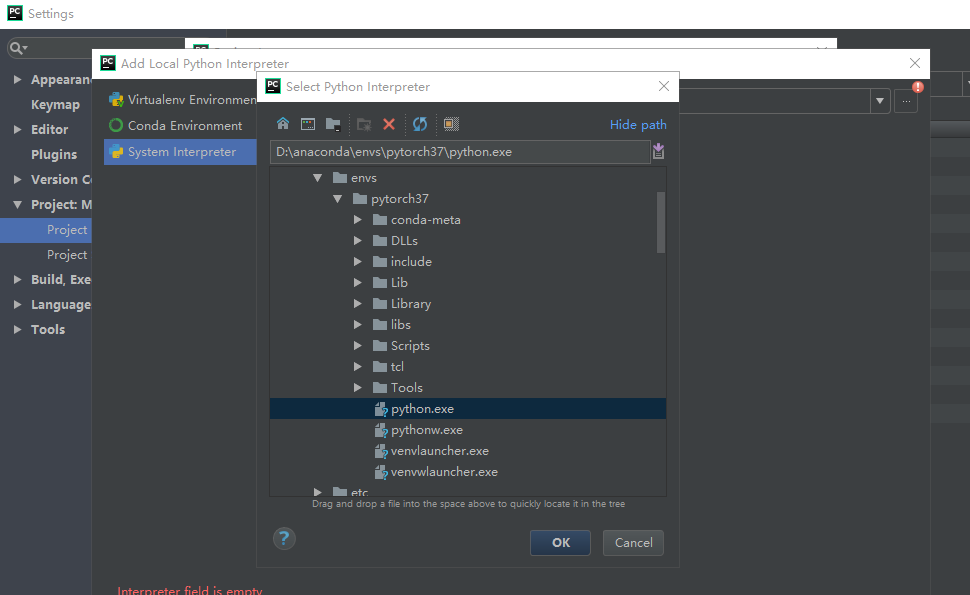Open Keymap settings page
This screenshot has width=970, height=595.
click(x=55, y=105)
